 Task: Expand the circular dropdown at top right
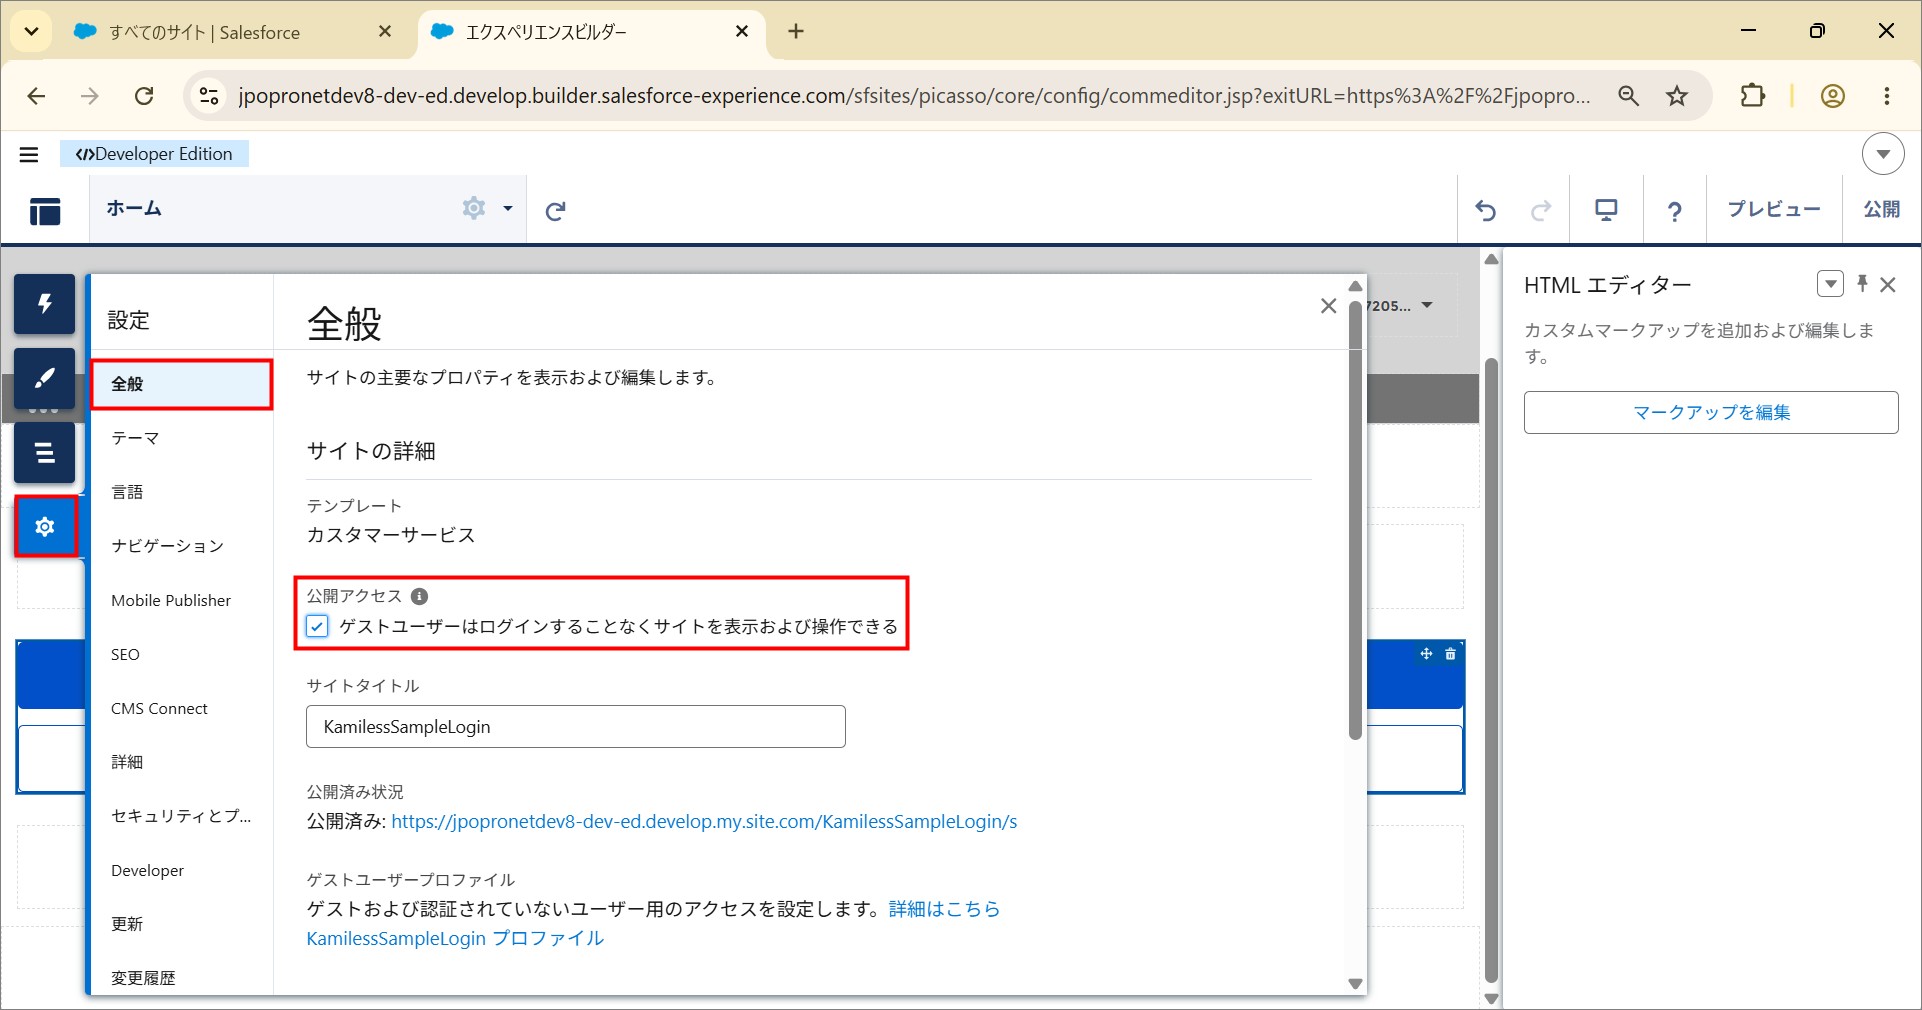[1883, 154]
